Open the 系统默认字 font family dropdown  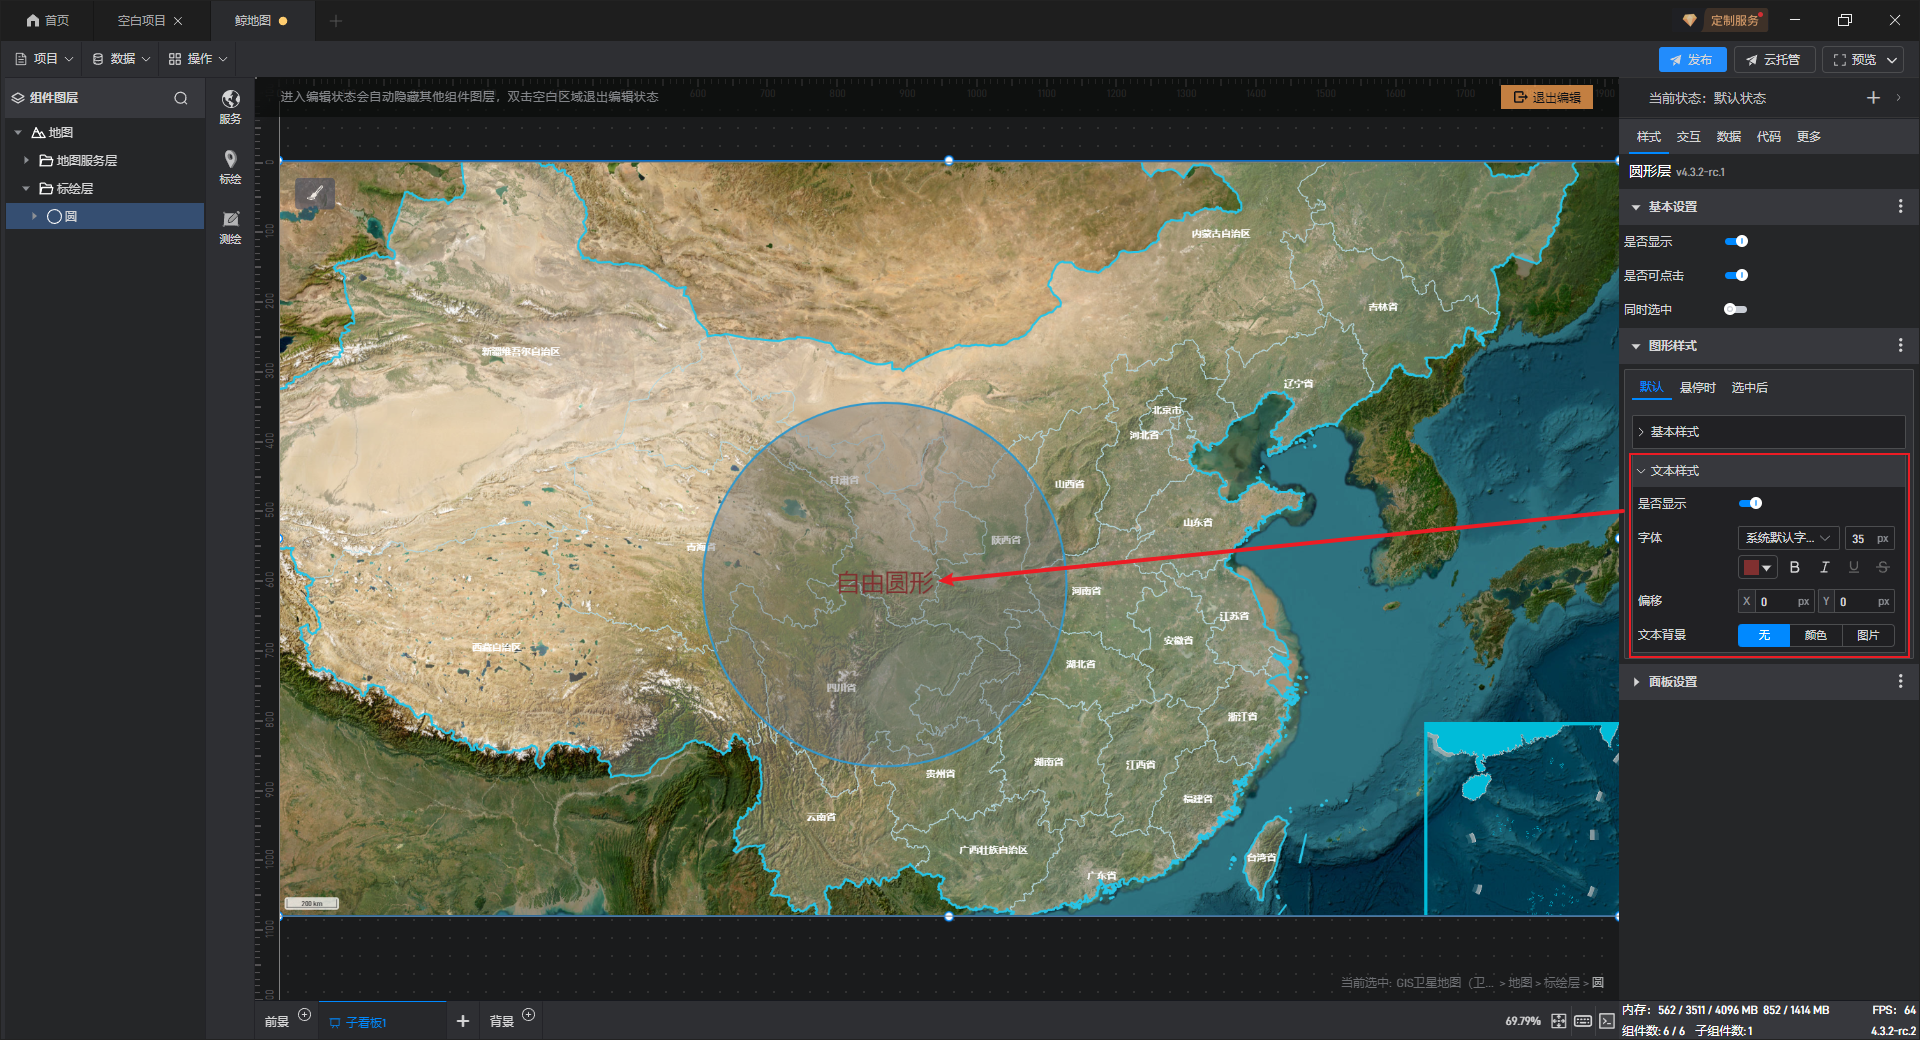pyautogui.click(x=1788, y=538)
